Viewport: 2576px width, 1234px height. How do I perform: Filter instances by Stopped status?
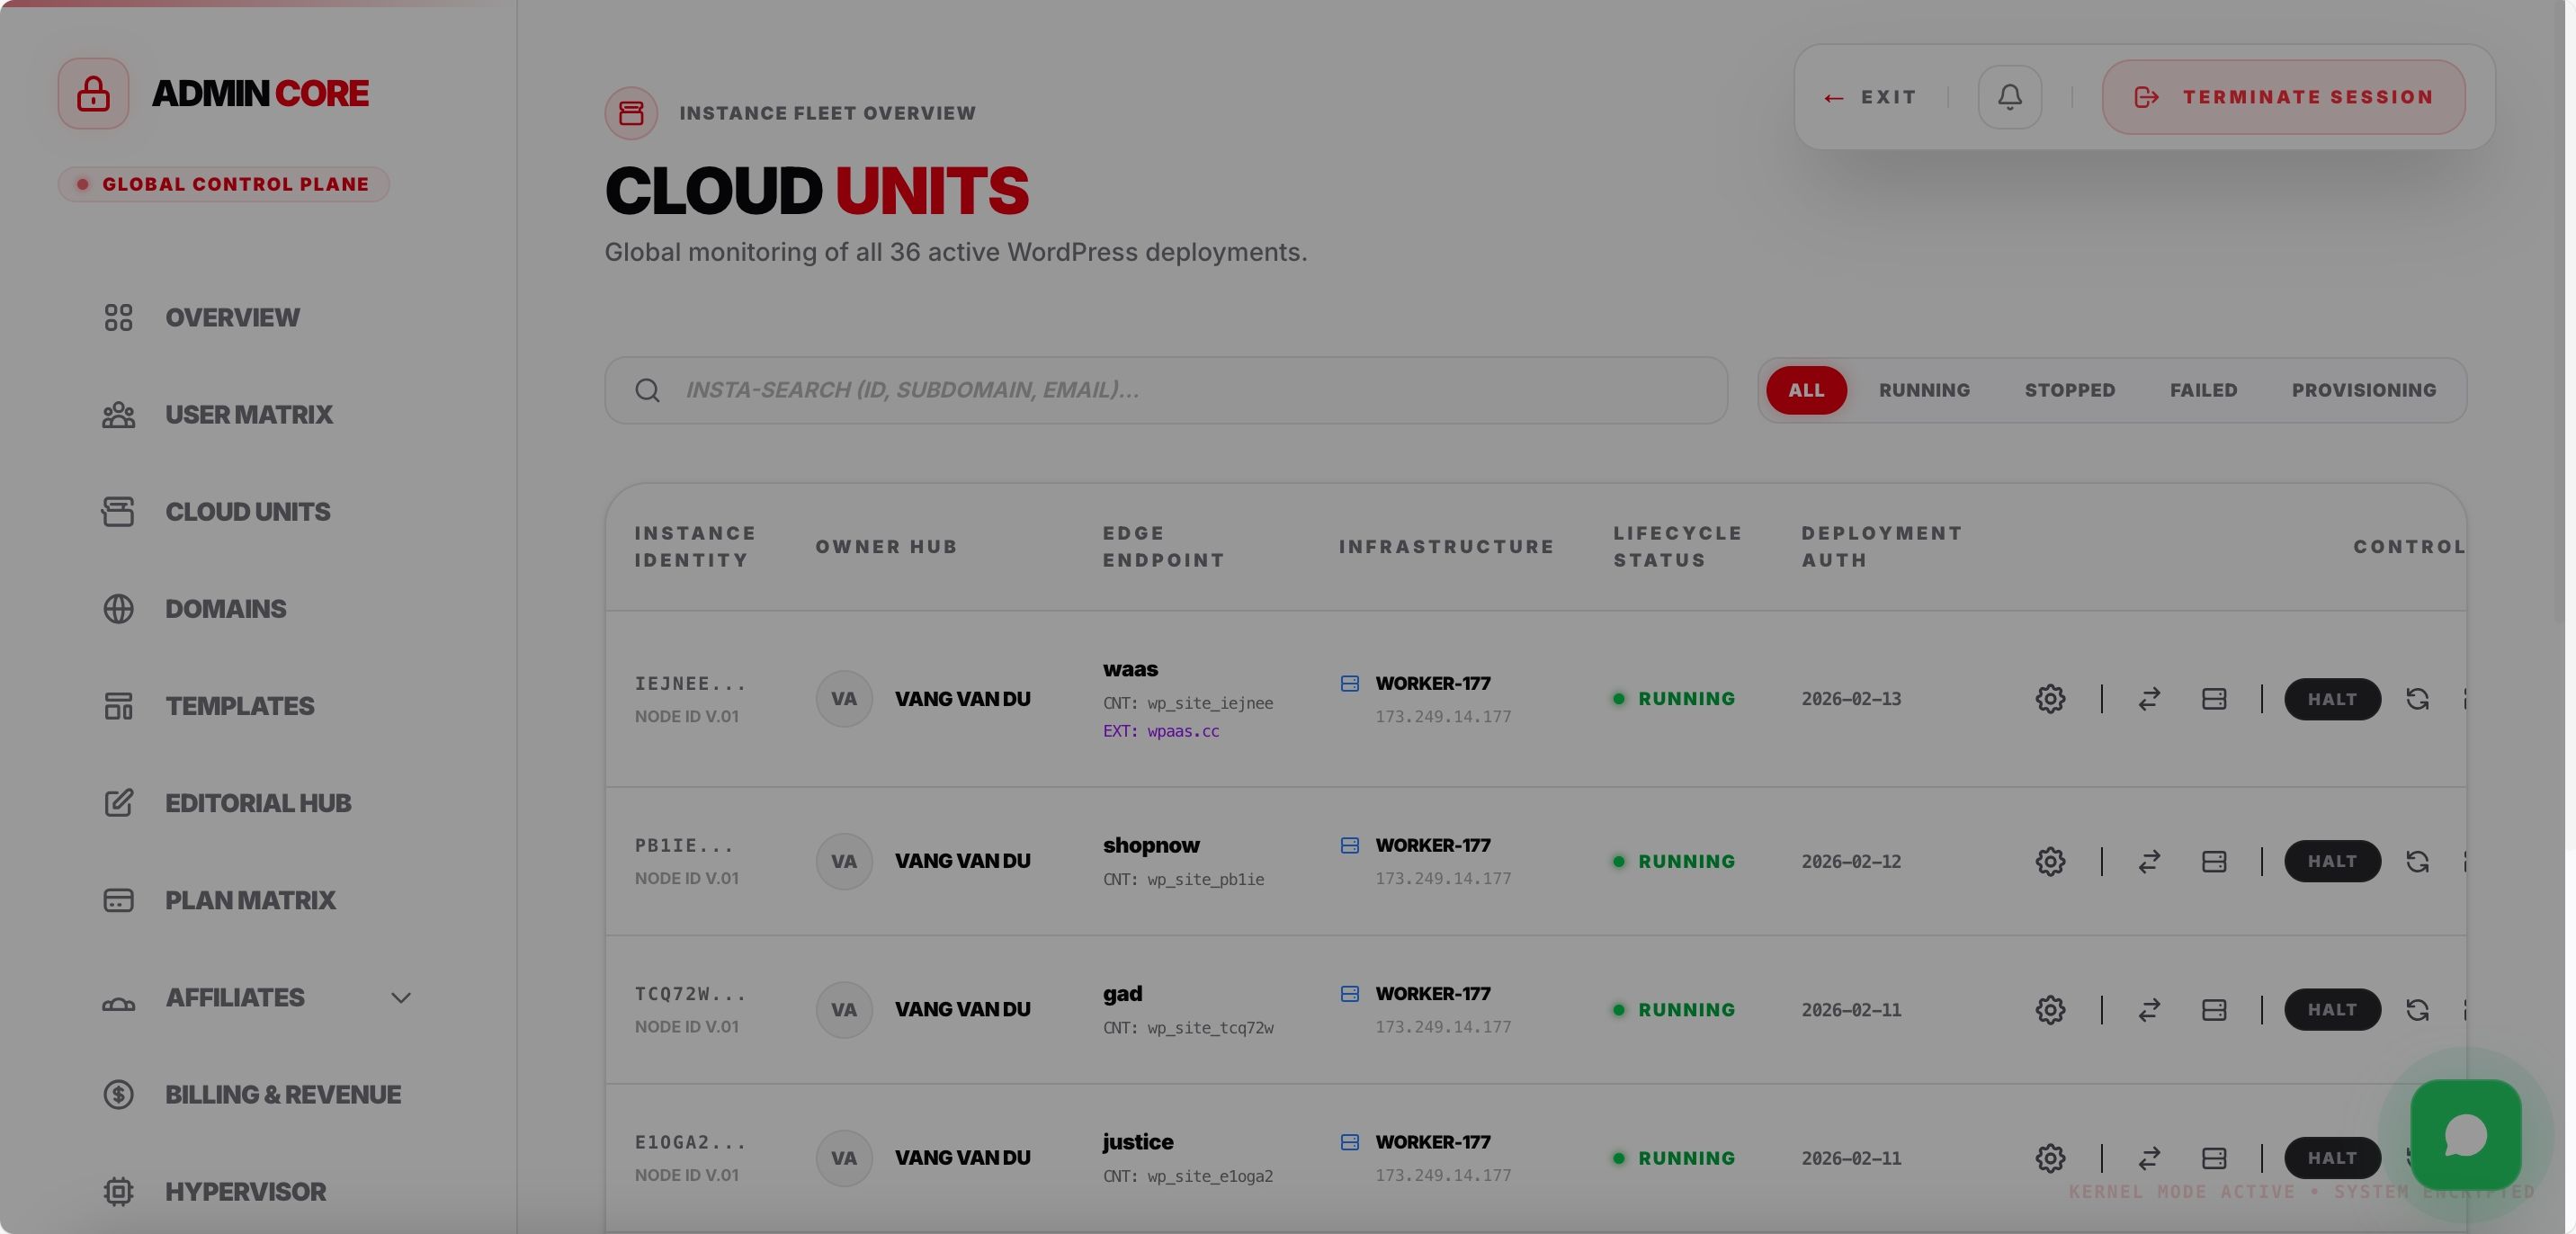click(x=2069, y=390)
